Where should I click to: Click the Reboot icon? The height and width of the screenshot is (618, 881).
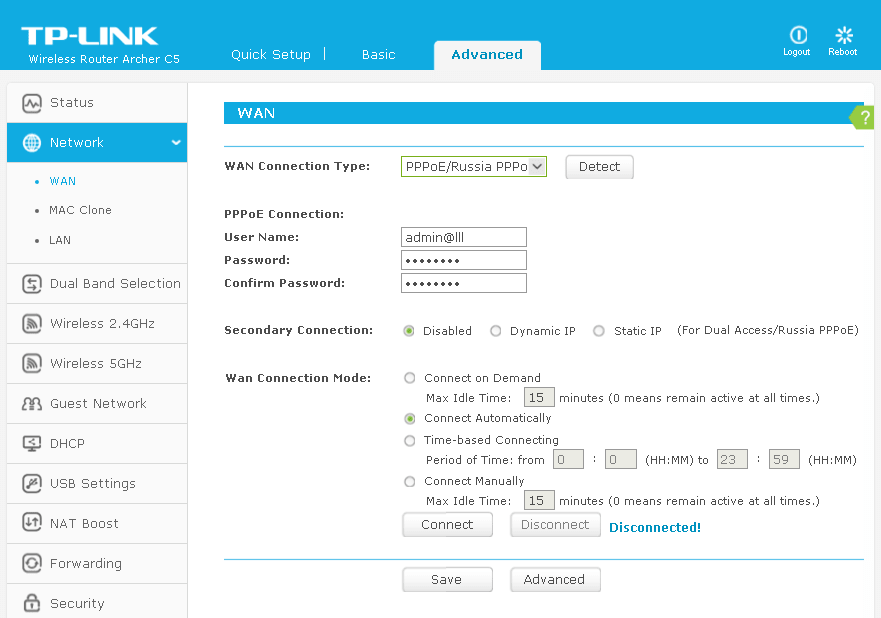843,35
